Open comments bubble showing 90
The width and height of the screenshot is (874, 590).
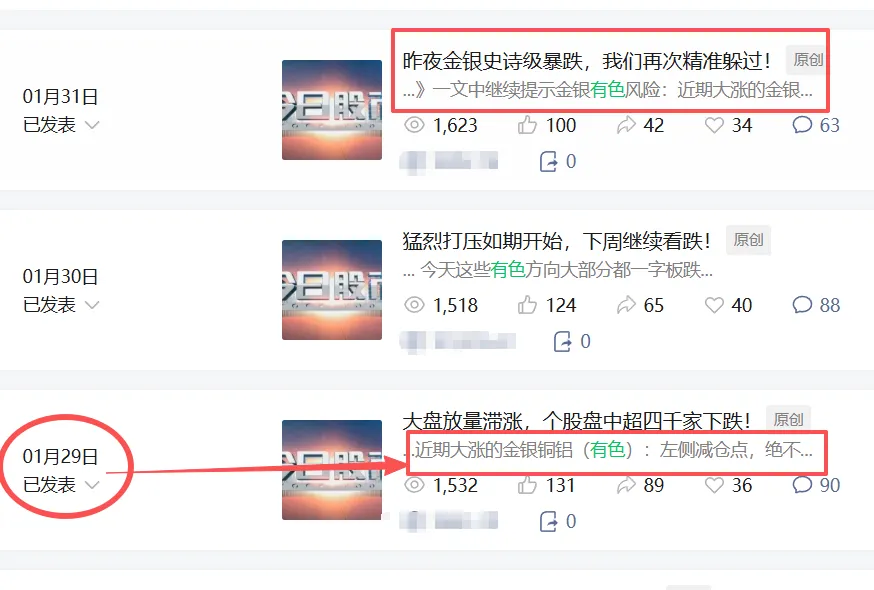(802, 485)
